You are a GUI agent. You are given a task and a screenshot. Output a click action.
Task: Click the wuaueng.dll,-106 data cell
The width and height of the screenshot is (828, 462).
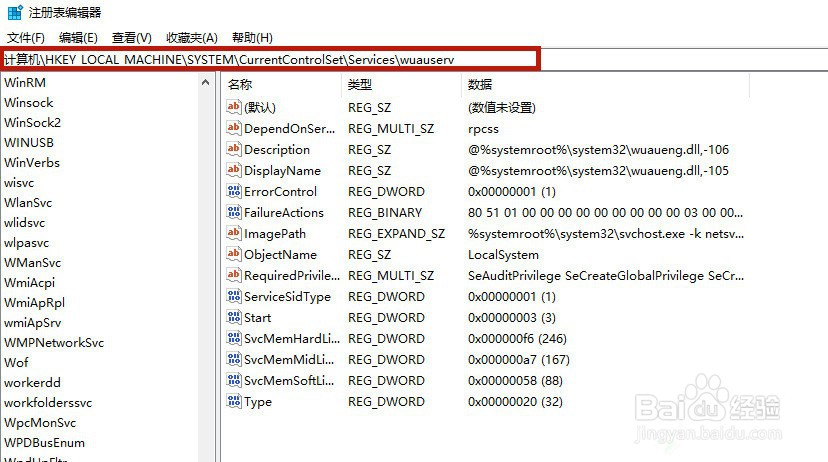point(598,150)
